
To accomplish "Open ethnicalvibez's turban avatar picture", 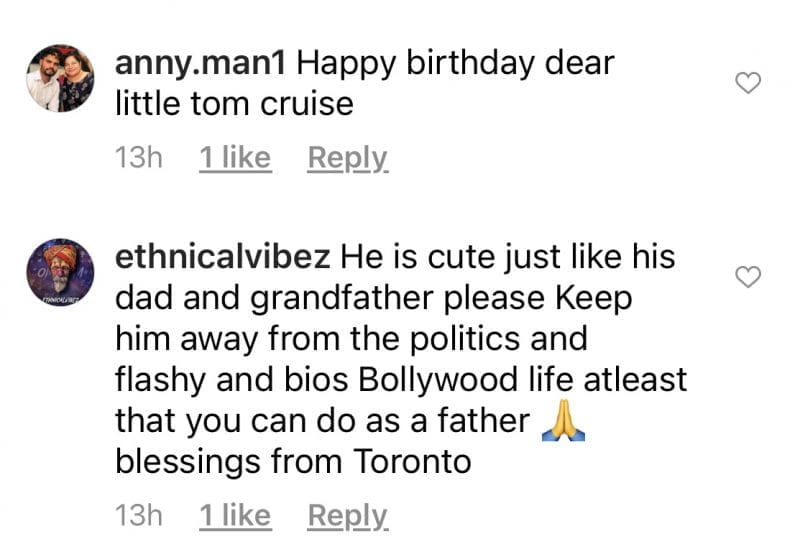I will [60, 272].
